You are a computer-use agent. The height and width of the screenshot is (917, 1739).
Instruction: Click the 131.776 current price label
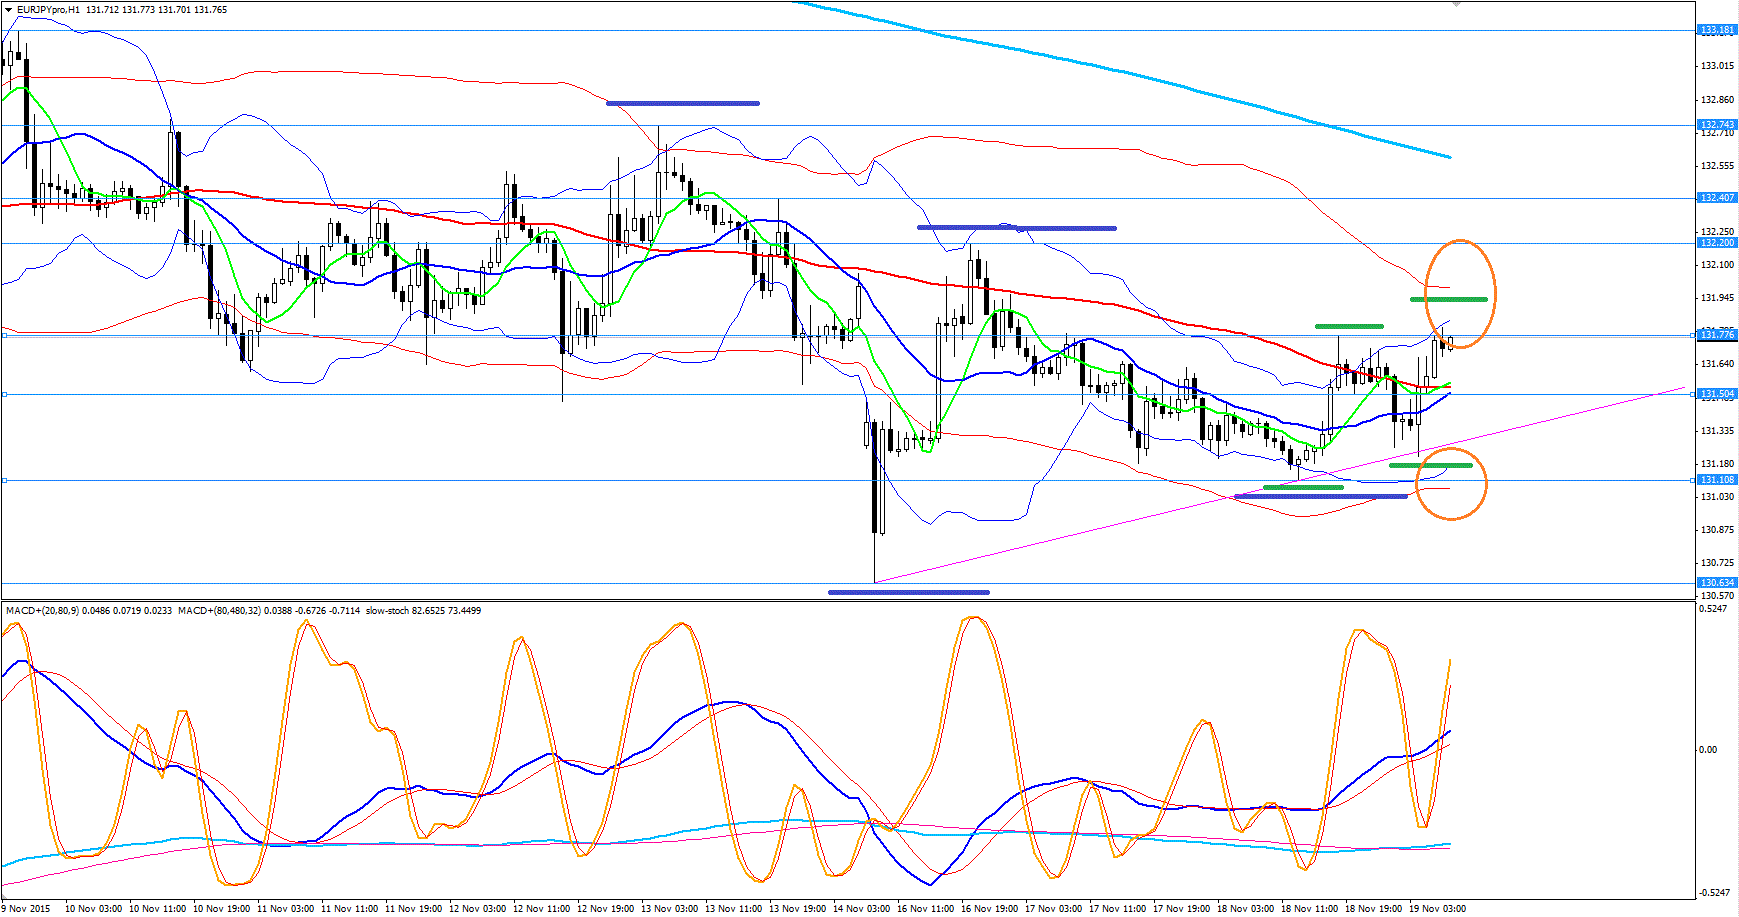[1717, 335]
